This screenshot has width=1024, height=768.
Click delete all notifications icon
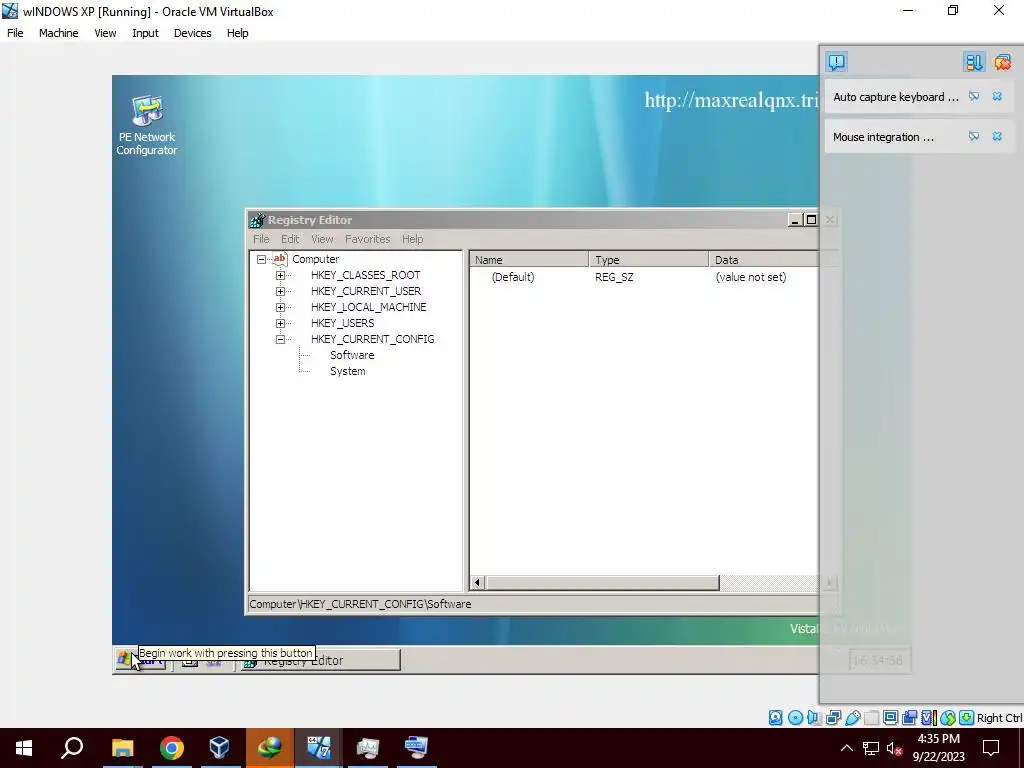[1002, 62]
